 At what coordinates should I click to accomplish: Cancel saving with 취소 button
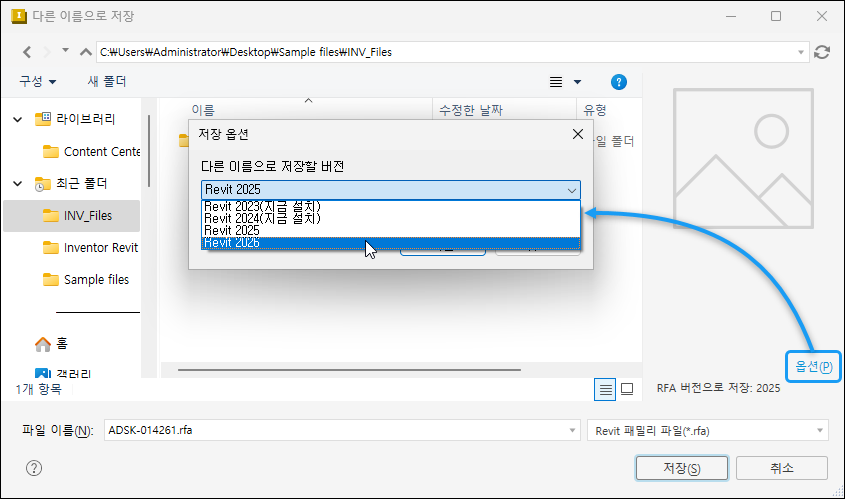tap(781, 468)
